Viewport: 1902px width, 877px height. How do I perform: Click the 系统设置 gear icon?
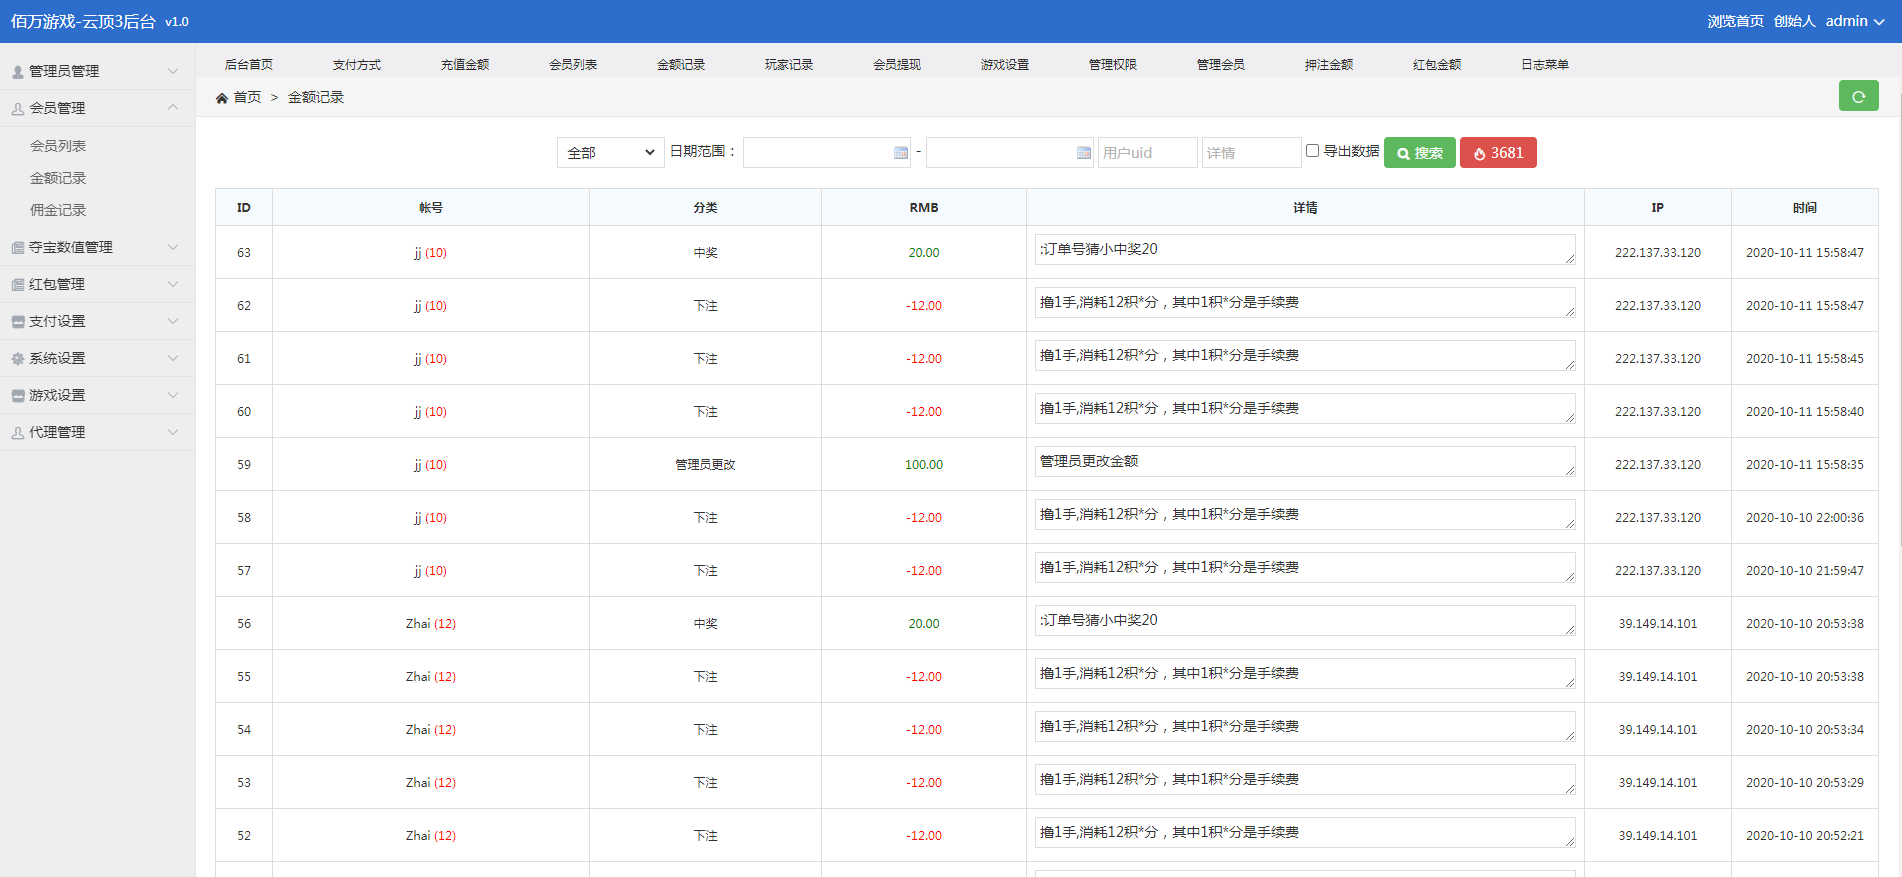[x=18, y=359]
